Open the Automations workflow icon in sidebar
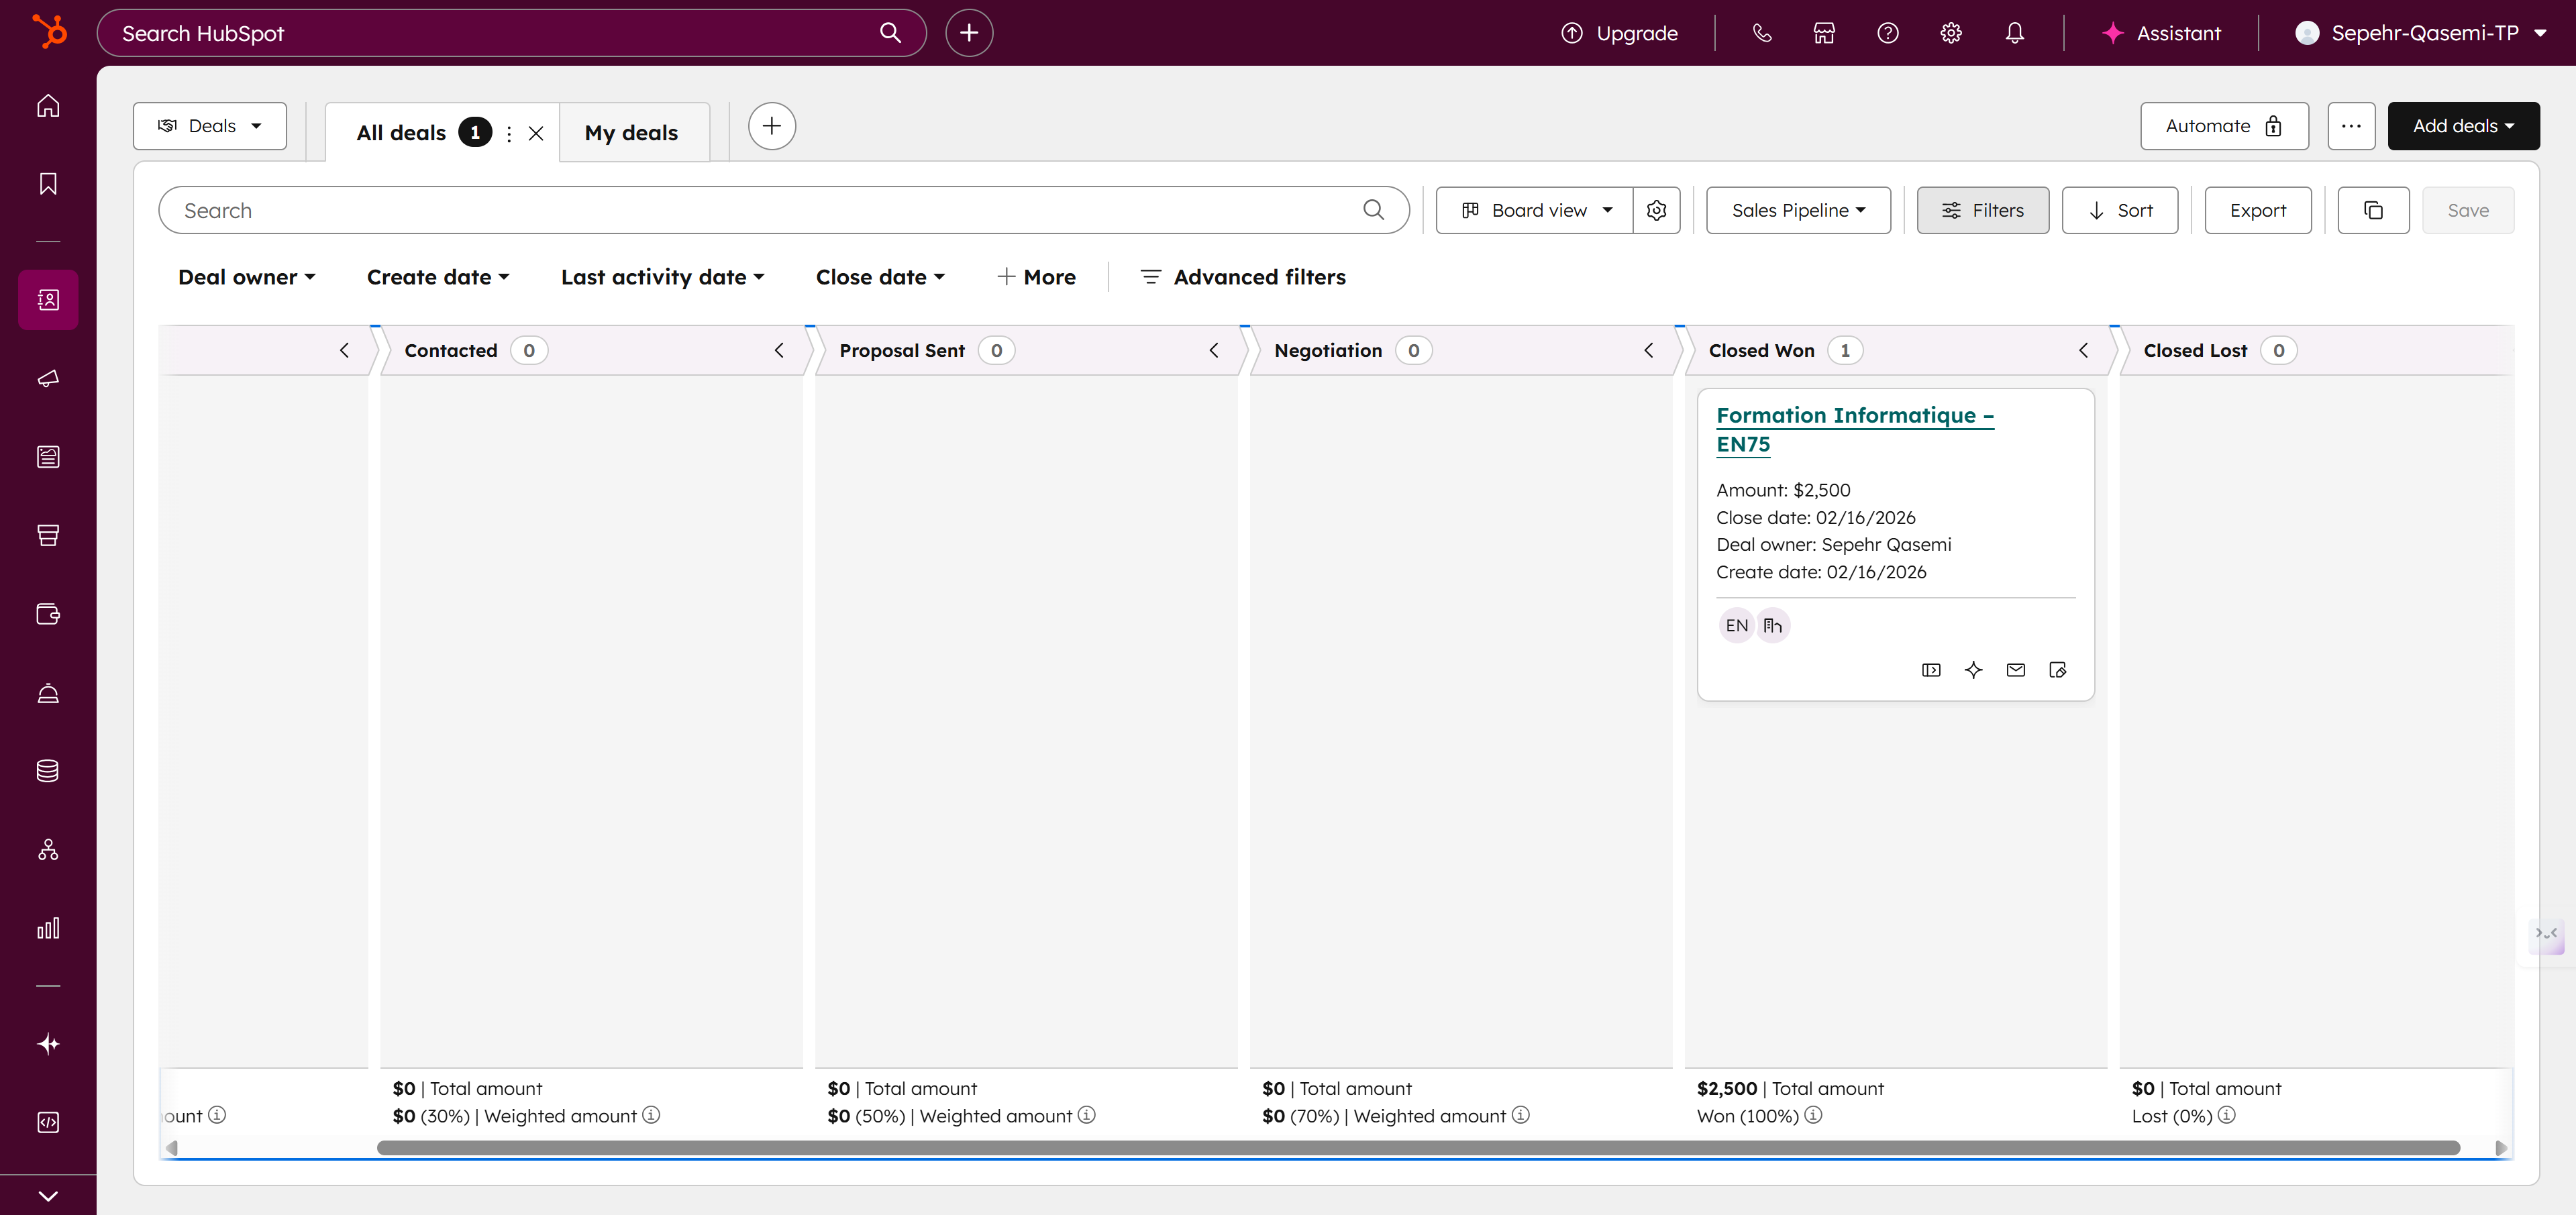 [x=47, y=850]
